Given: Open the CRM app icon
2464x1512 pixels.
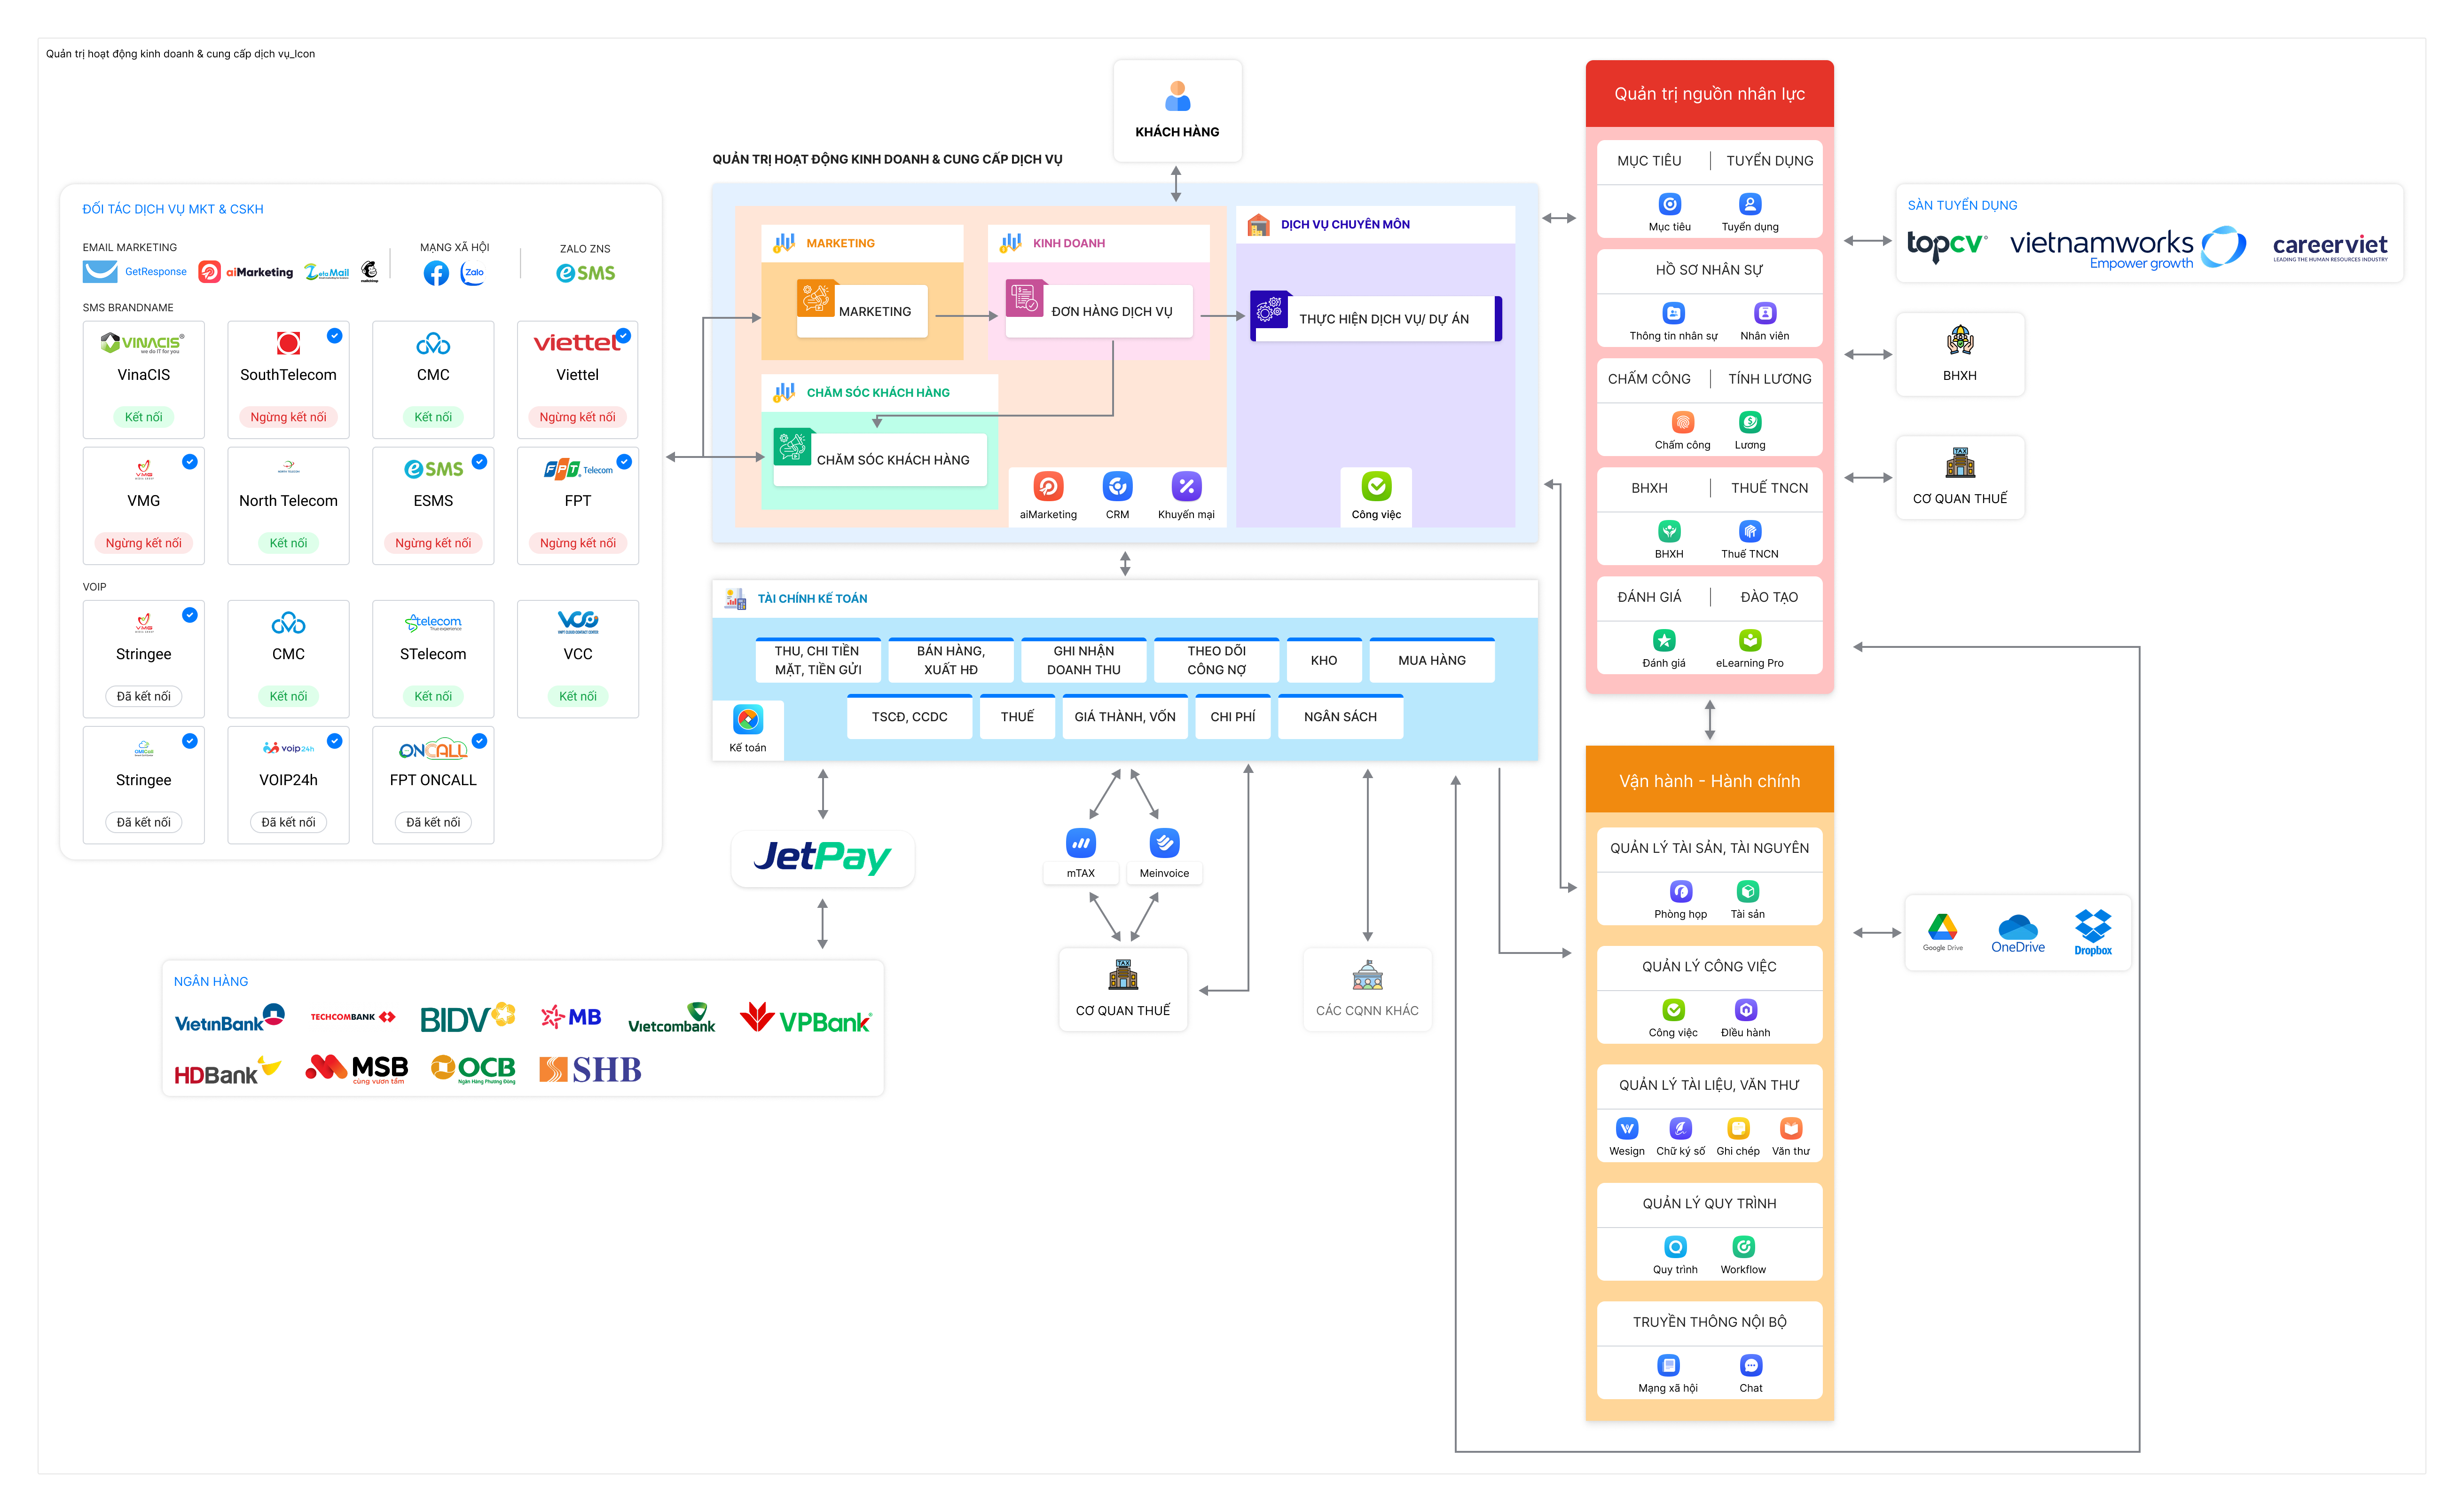Looking at the screenshot, I should 1117,487.
